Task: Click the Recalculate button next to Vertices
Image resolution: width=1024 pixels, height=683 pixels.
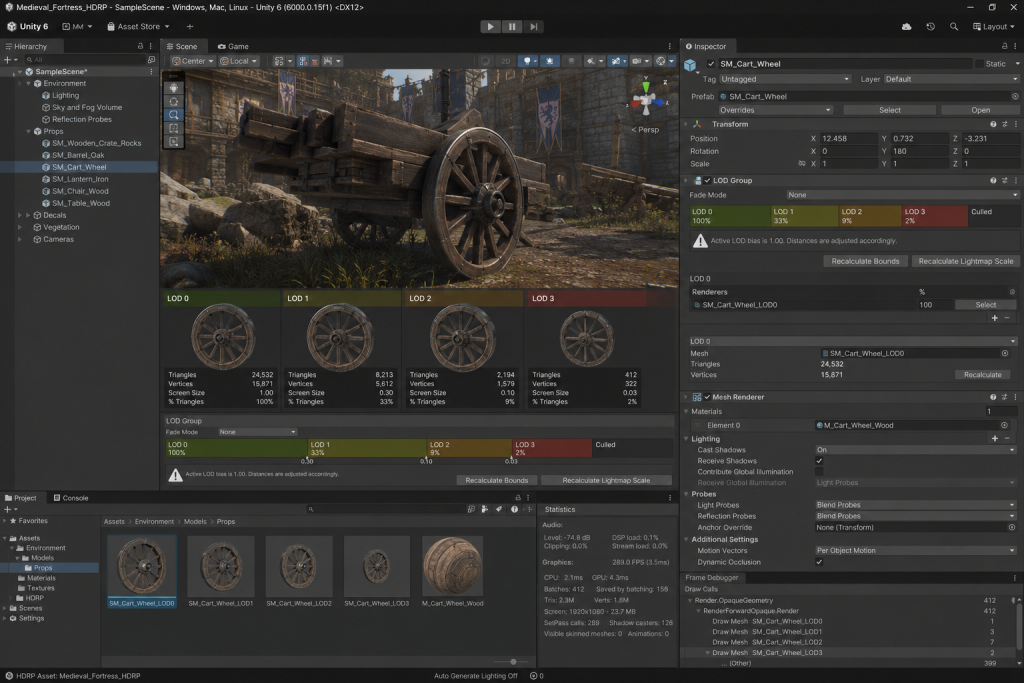Action: 982,375
